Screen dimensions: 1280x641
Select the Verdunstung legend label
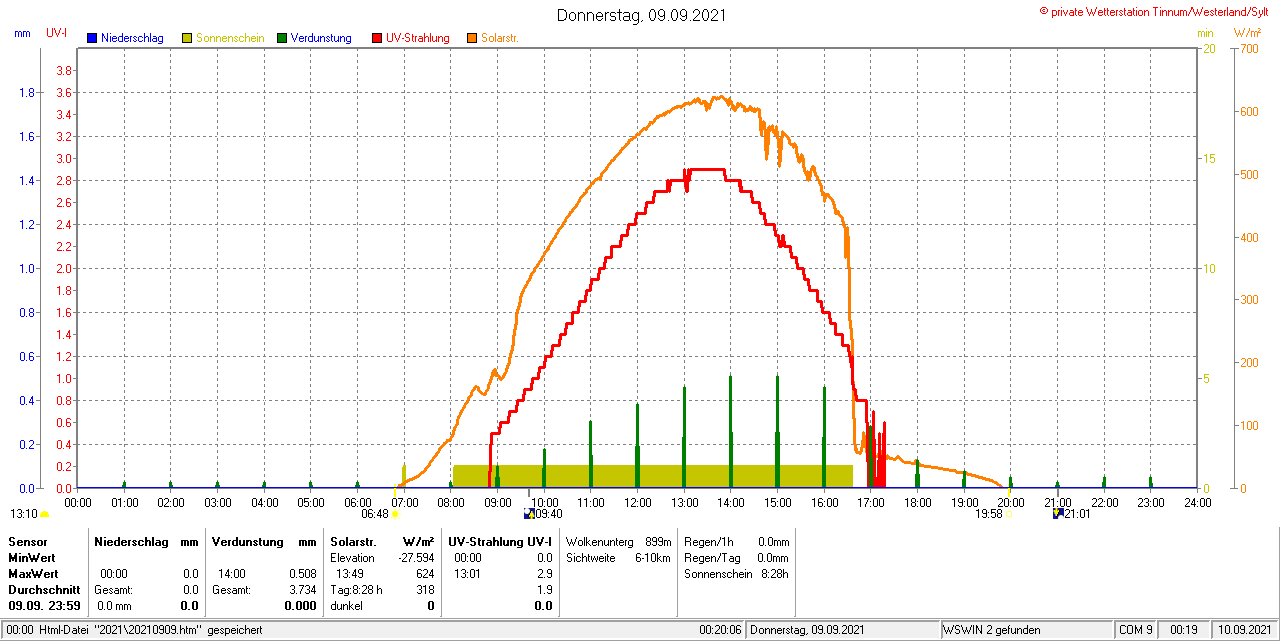[321, 38]
